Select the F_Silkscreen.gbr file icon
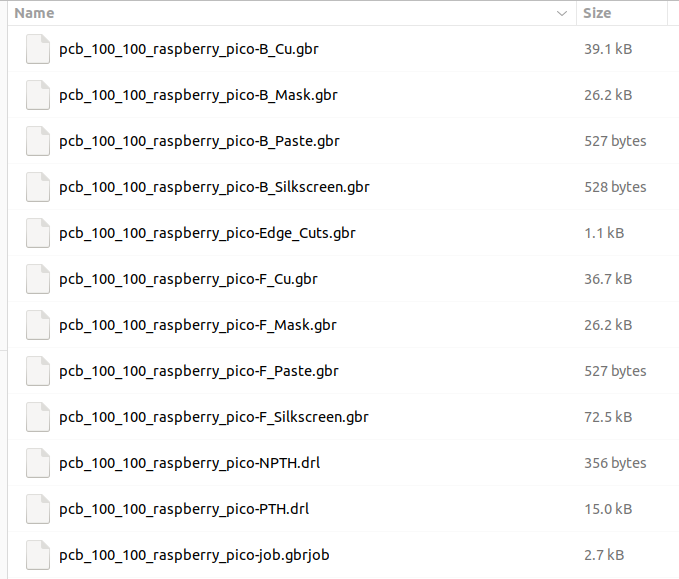The width and height of the screenshot is (679, 579). [x=38, y=417]
